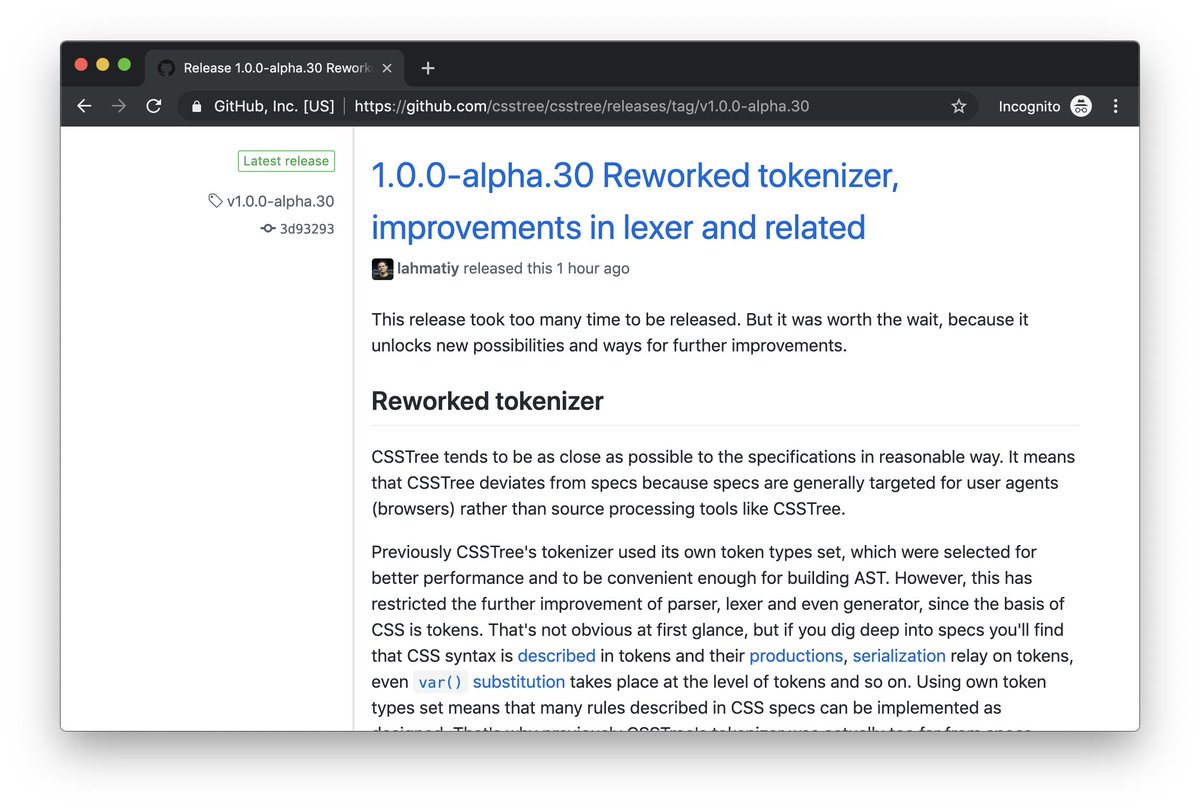
Task: Click the browser forward arrow
Action: [119, 106]
